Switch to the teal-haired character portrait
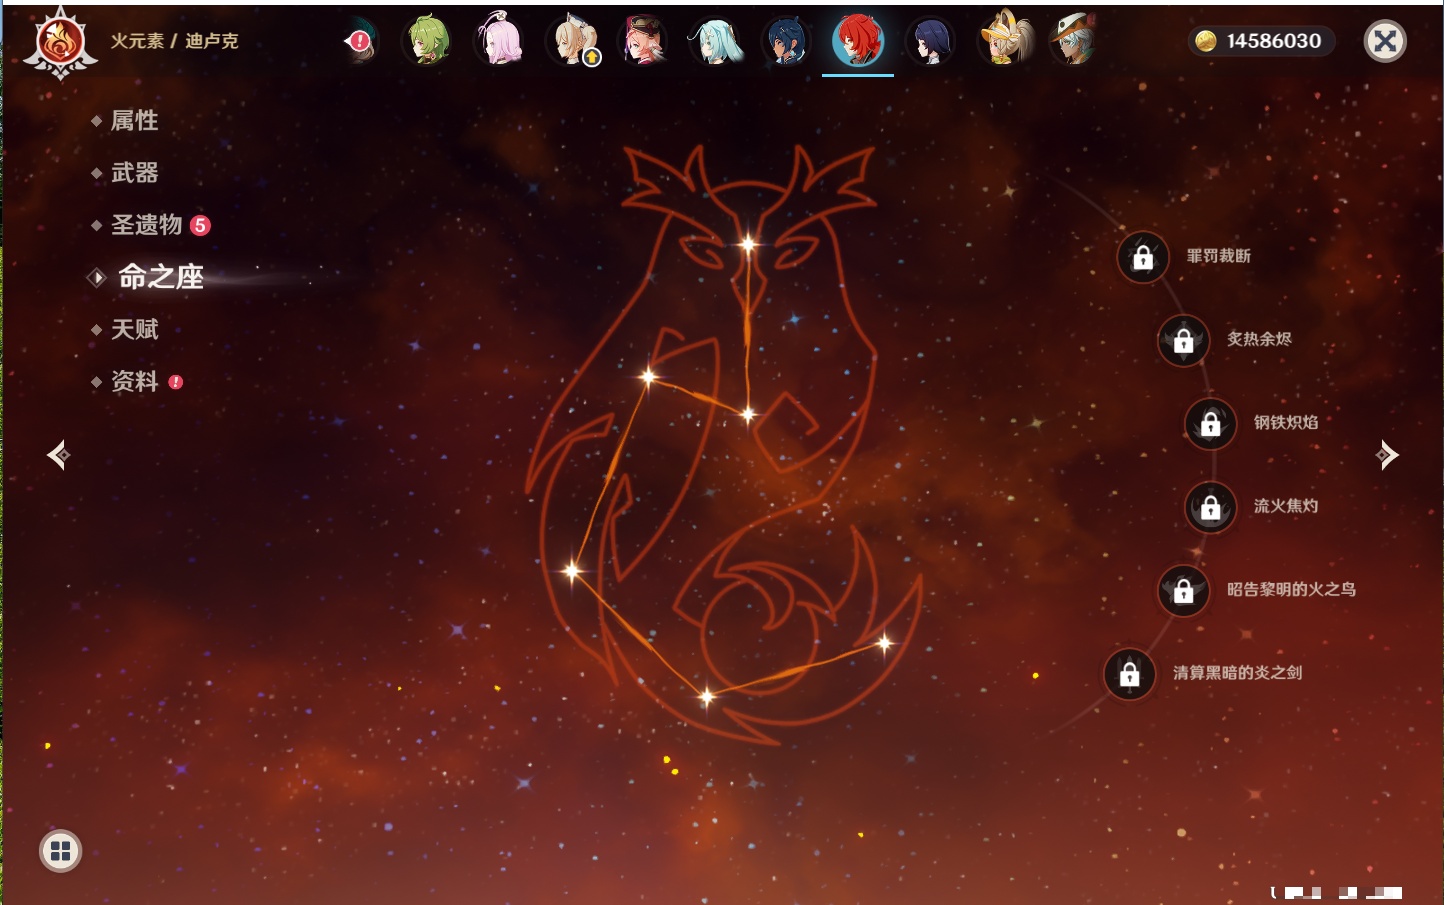1444x905 pixels. click(x=715, y=41)
